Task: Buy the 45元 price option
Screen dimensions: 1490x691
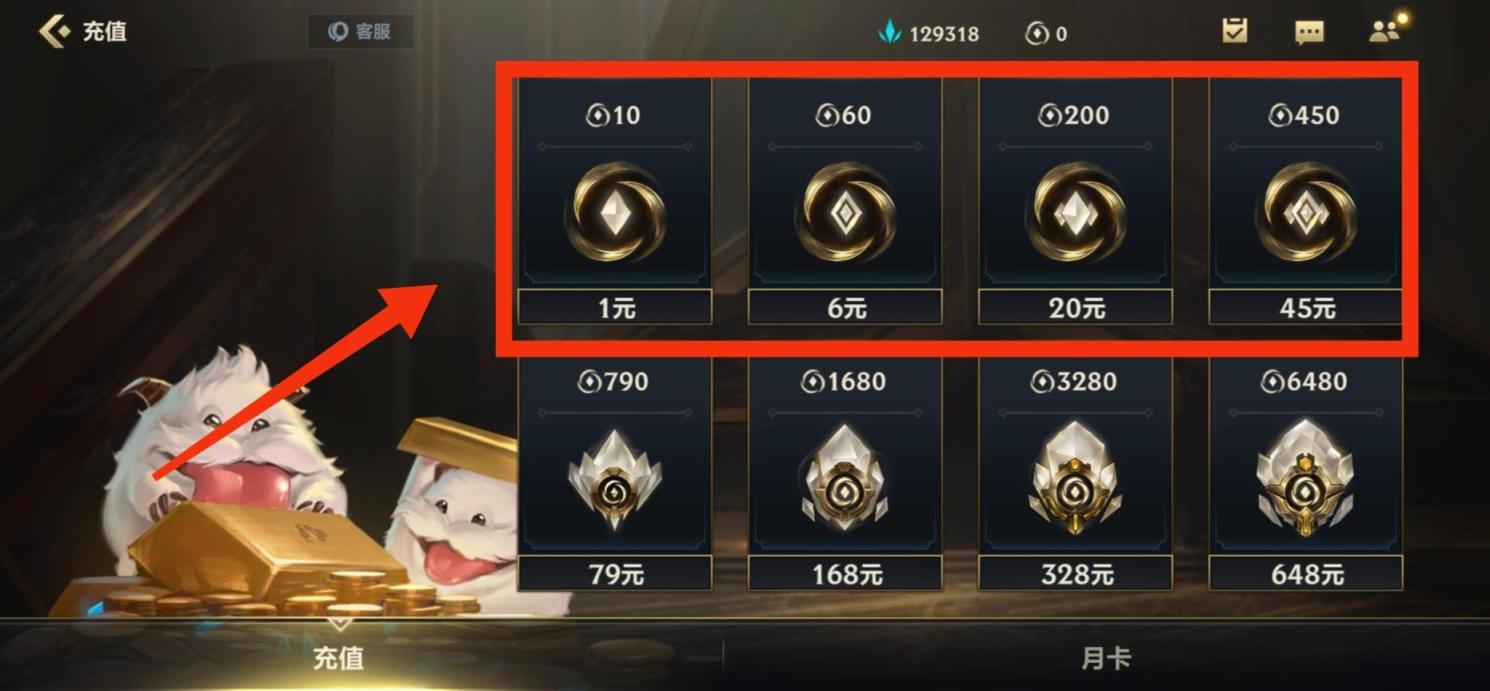Action: [x=1306, y=307]
